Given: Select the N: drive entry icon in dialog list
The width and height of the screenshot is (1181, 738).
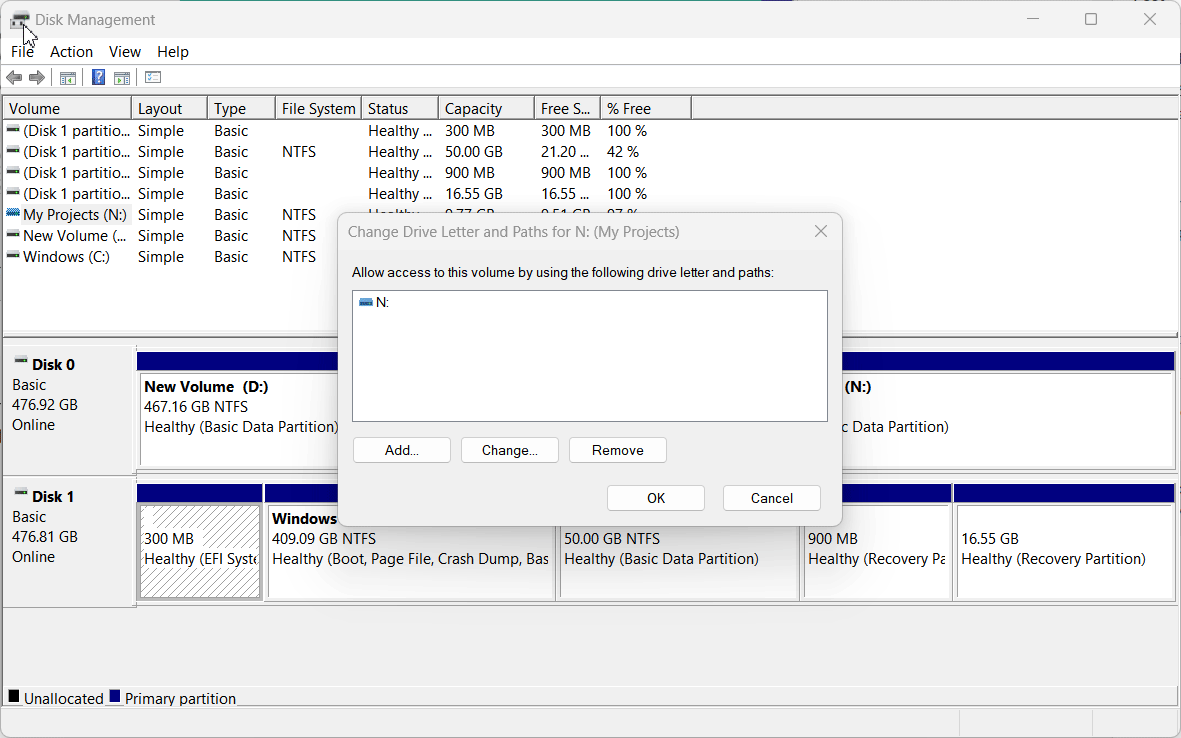Looking at the screenshot, I should pos(366,302).
